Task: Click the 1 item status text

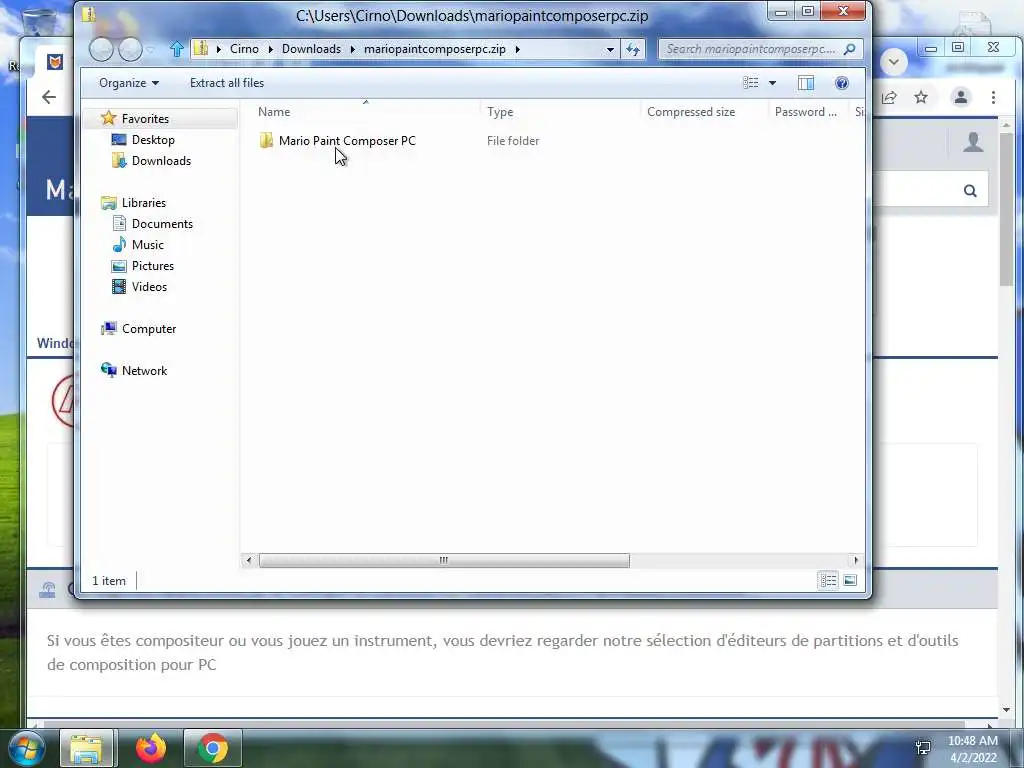Action: [x=108, y=581]
